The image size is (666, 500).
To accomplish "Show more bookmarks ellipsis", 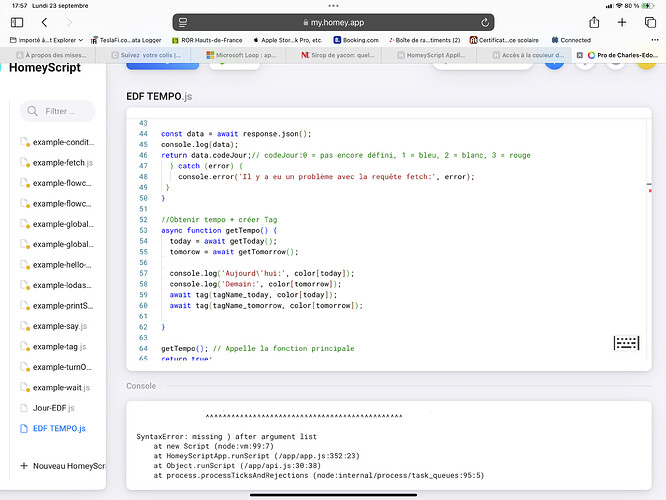I will (x=655, y=40).
